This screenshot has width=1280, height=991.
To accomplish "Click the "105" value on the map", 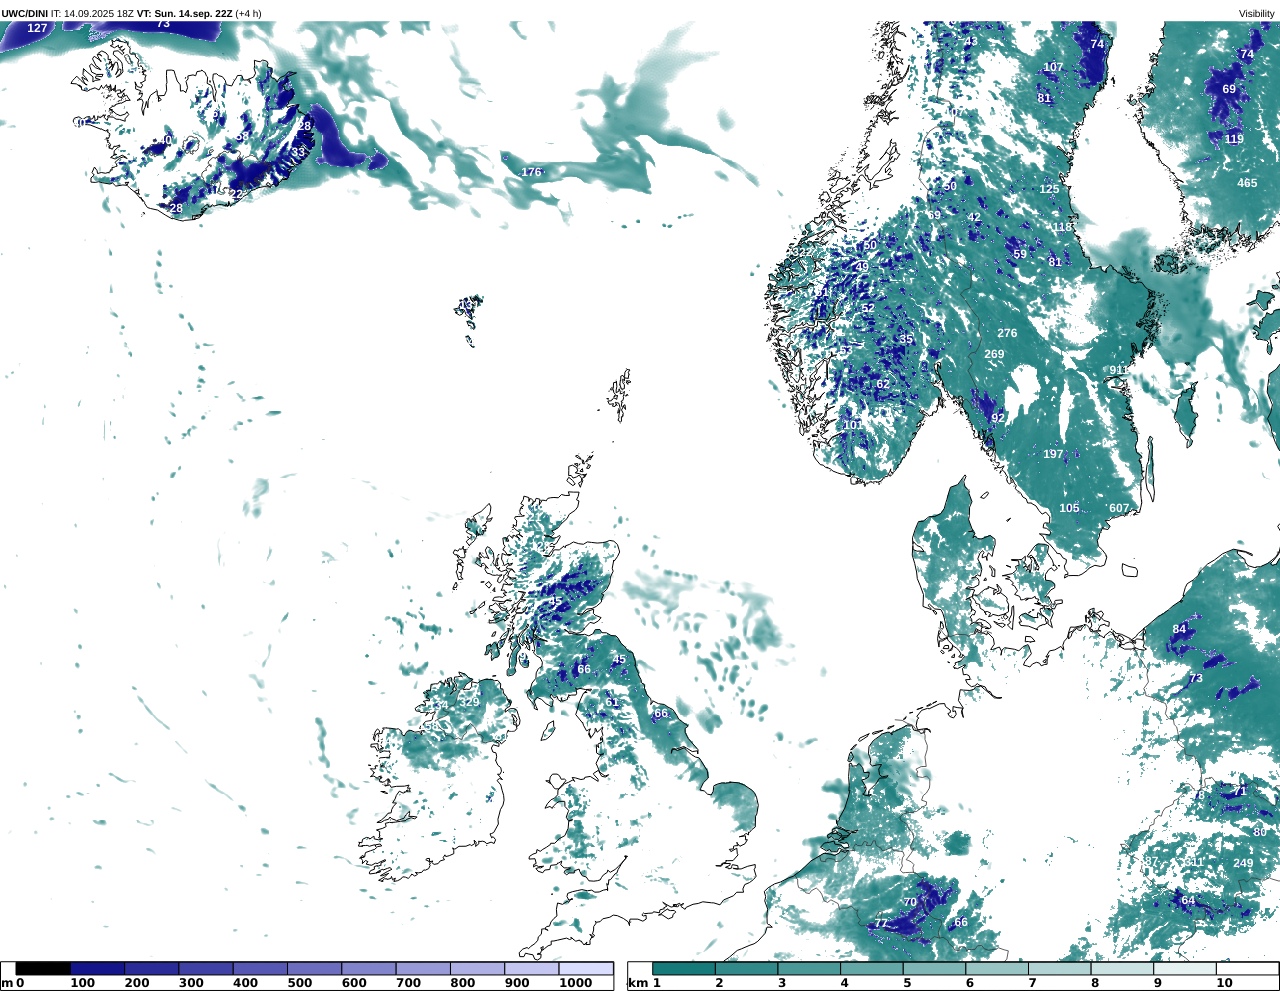I will coord(1070,508).
